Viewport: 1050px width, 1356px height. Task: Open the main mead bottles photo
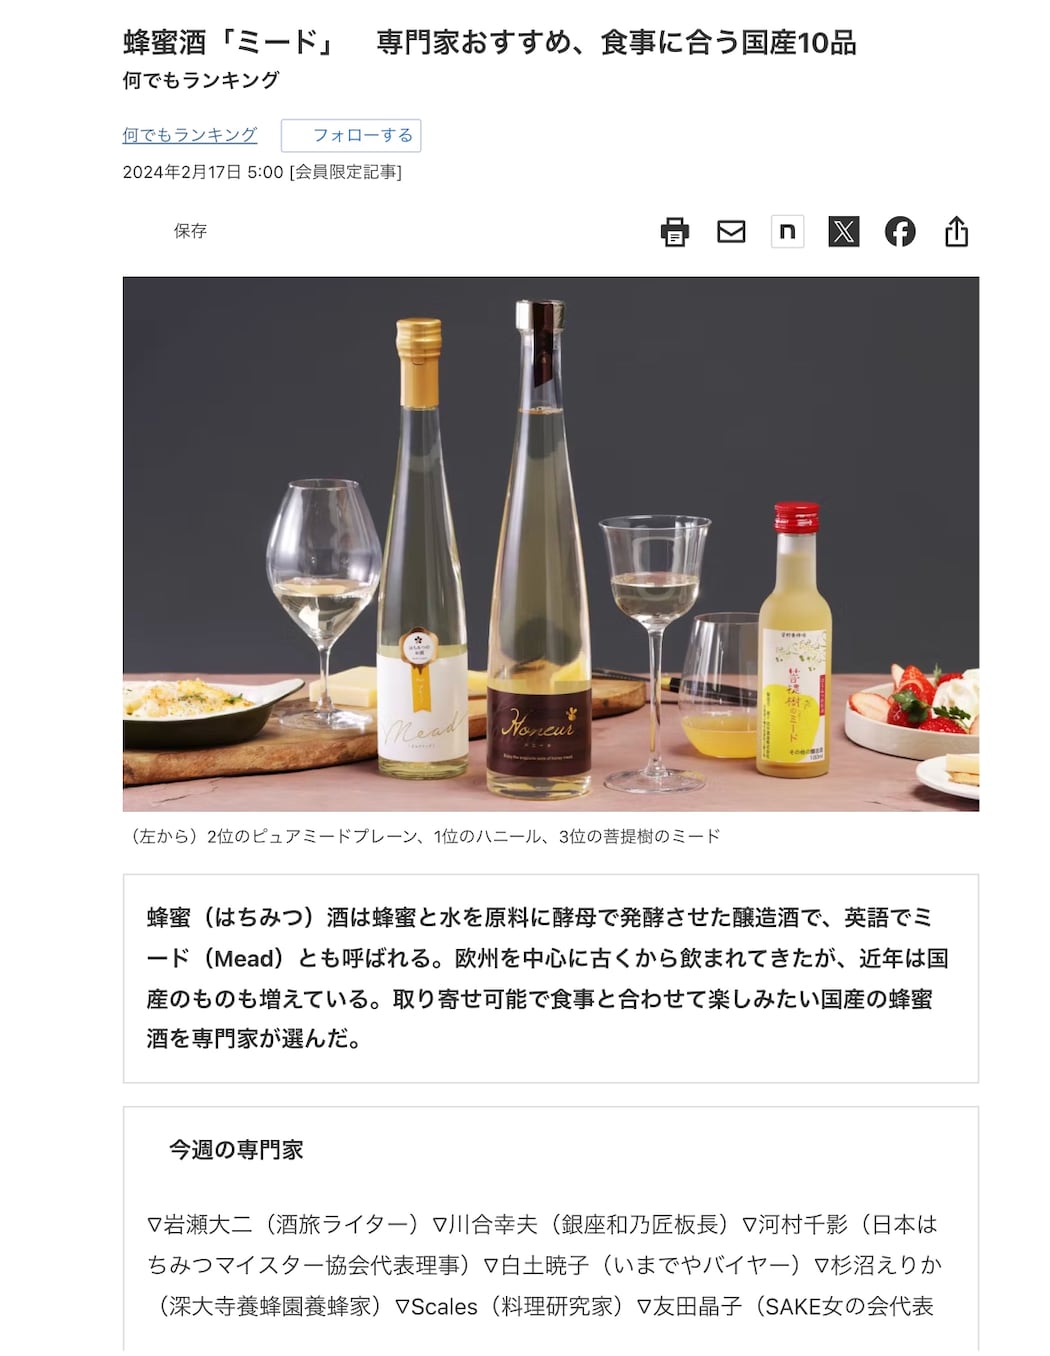[x=551, y=544]
